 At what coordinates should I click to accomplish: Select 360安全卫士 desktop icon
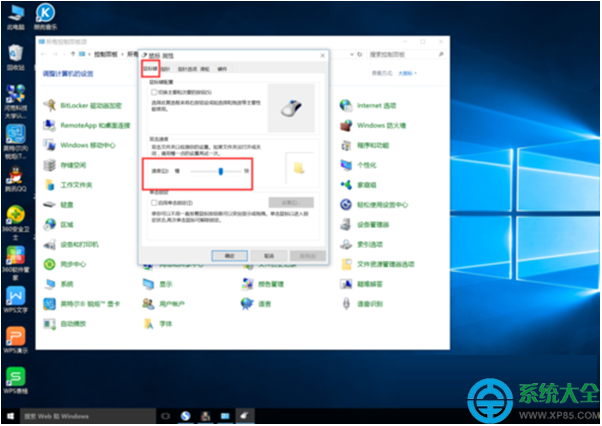point(16,223)
